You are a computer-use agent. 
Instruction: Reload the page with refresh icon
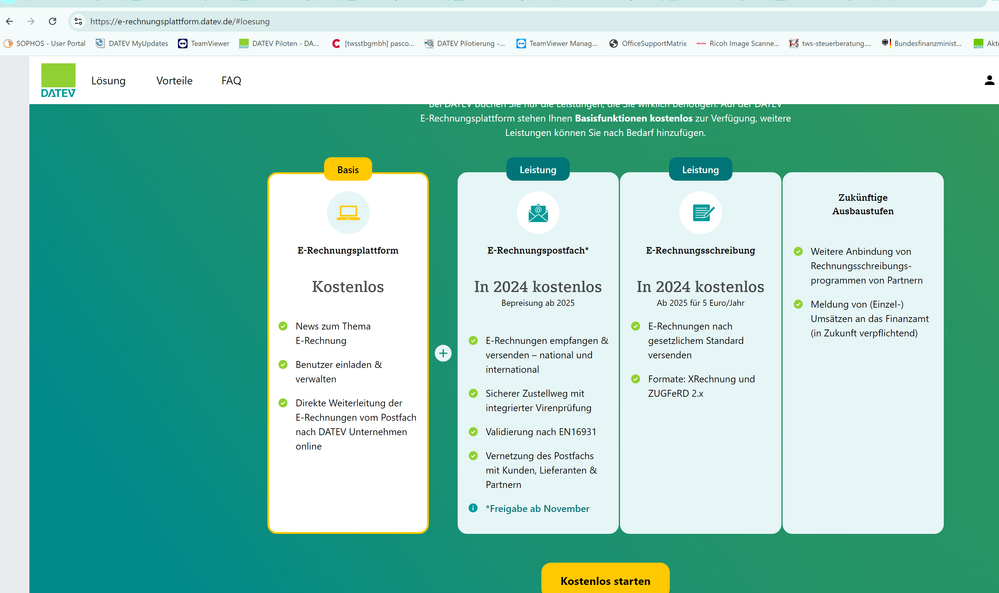(52, 21)
